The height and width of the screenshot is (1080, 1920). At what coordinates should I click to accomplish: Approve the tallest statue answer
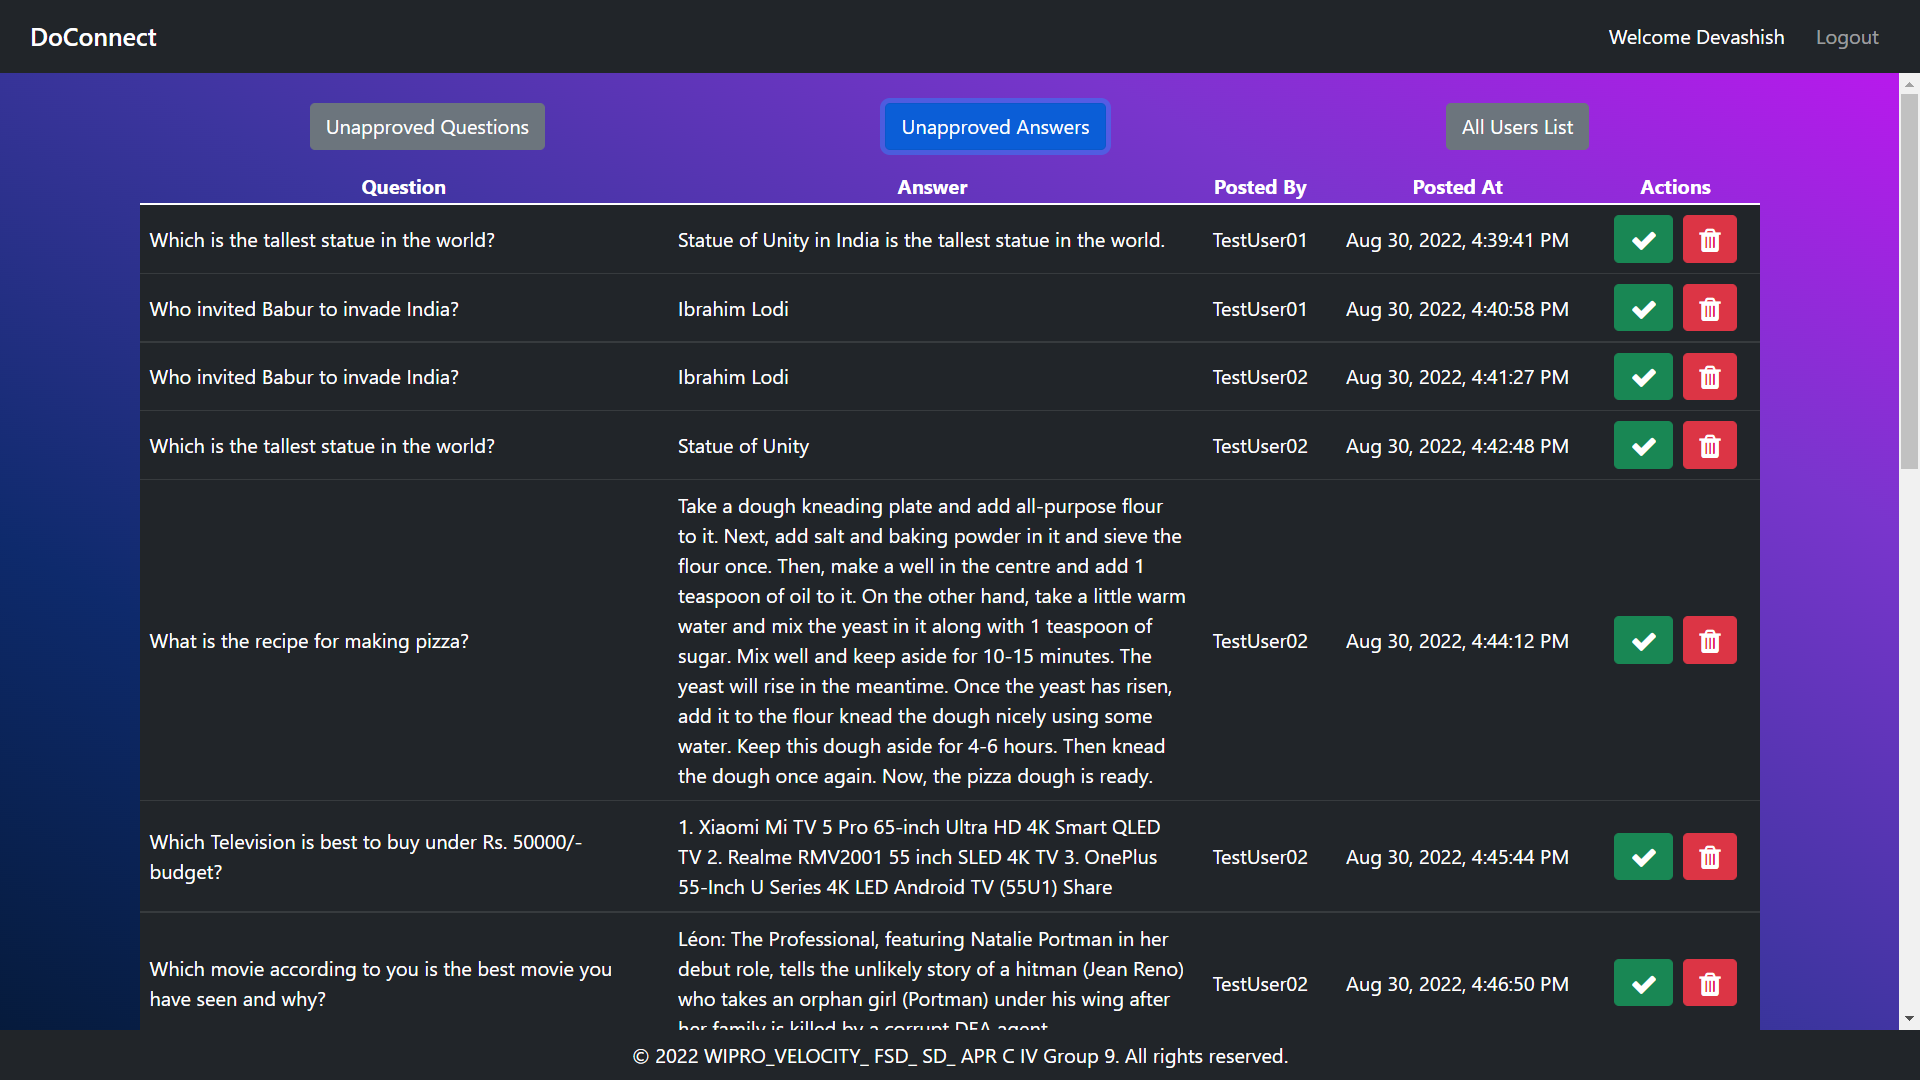(x=1644, y=240)
